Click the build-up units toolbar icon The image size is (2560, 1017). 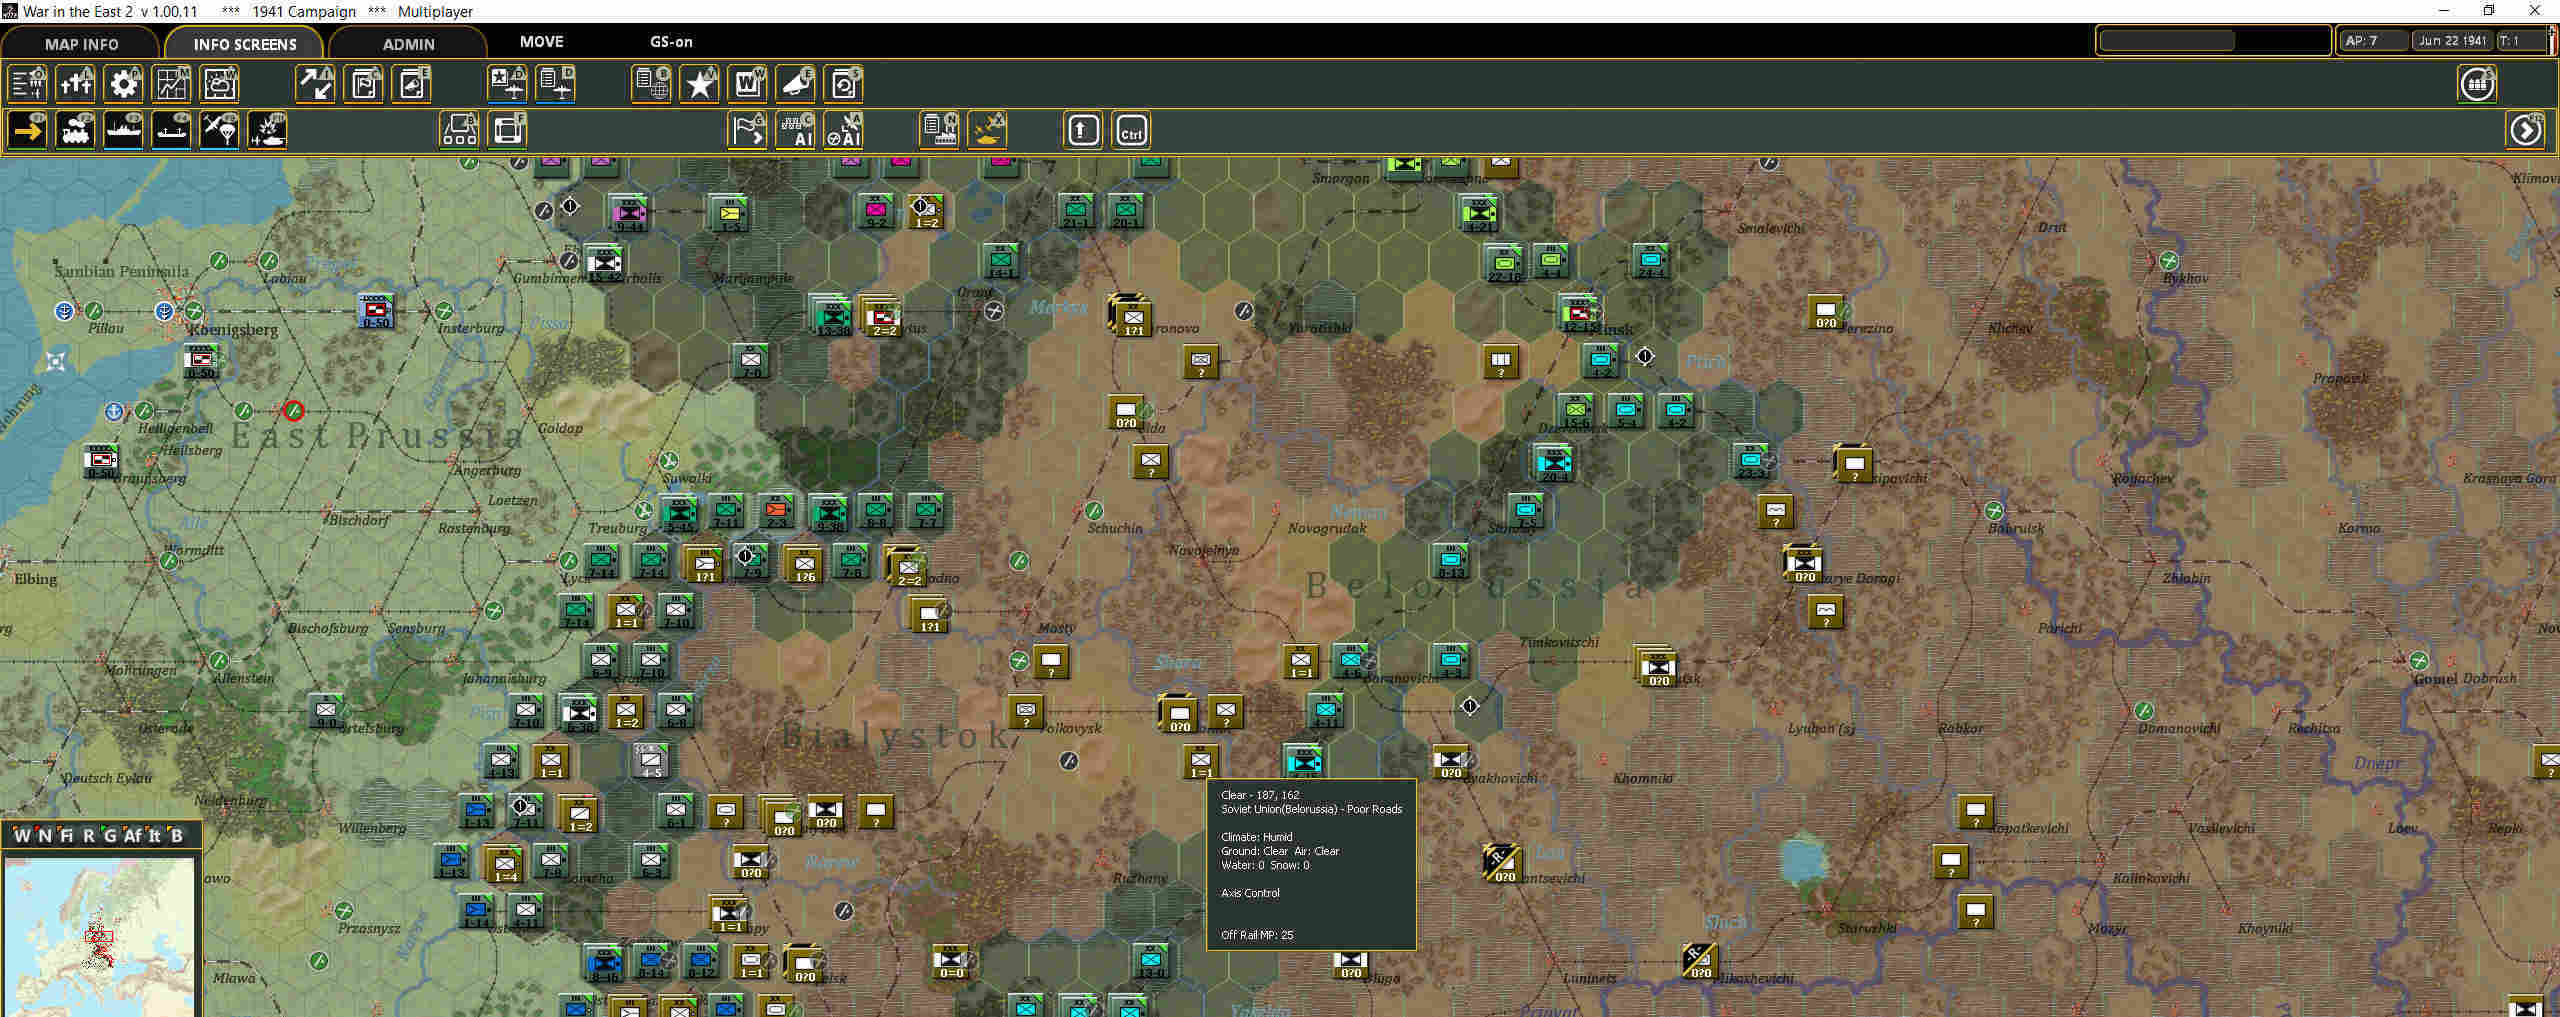pos(460,131)
